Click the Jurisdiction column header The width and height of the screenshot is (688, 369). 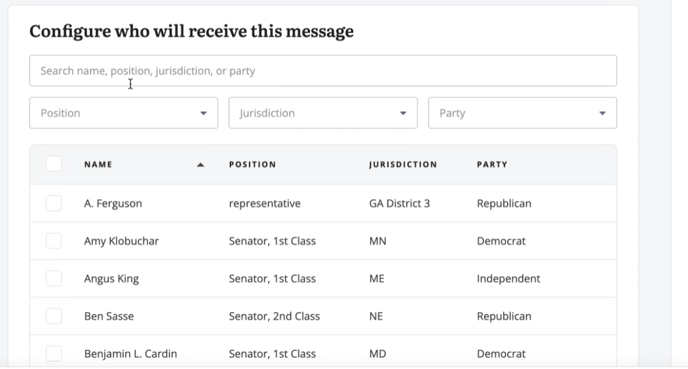click(x=403, y=165)
